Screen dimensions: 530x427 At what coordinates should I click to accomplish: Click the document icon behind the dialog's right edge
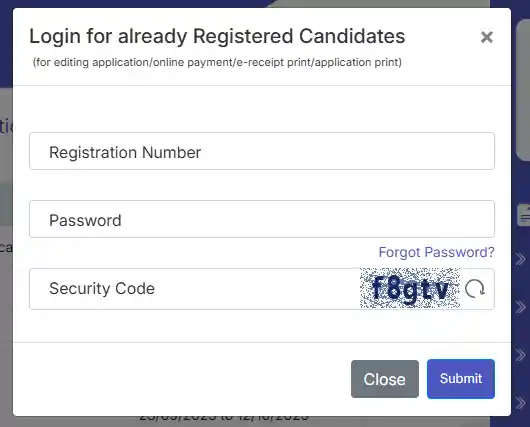[x=524, y=215]
